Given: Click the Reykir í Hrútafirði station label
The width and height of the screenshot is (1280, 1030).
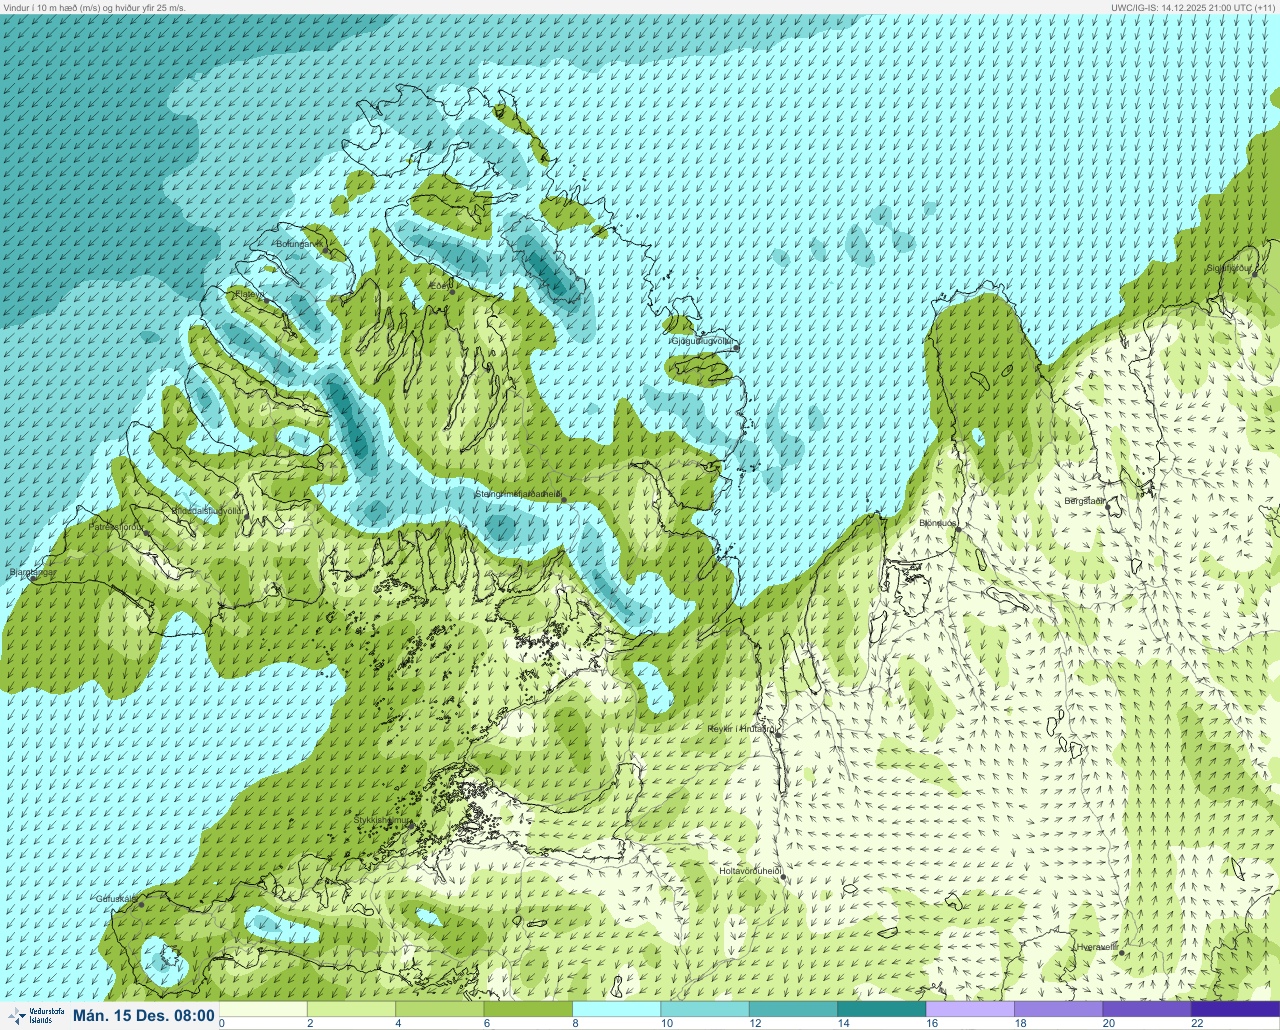Looking at the screenshot, I should click(742, 729).
